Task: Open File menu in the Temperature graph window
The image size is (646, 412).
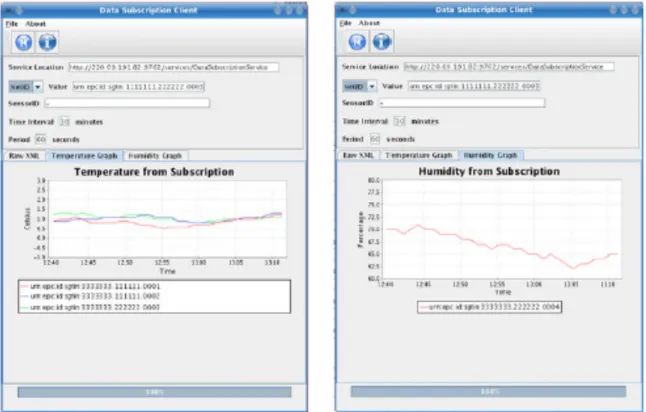Action: (12, 24)
